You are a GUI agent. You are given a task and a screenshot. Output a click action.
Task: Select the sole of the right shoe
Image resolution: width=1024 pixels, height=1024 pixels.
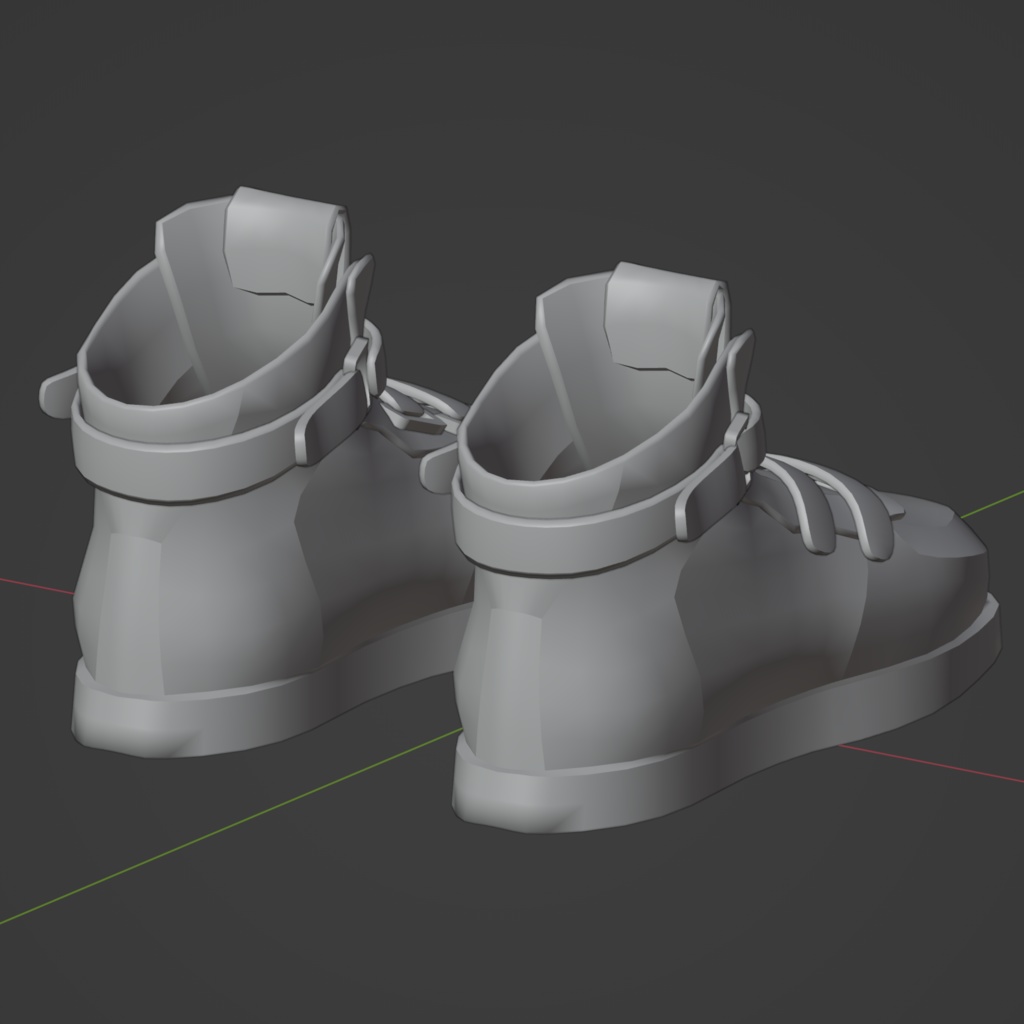725,738
